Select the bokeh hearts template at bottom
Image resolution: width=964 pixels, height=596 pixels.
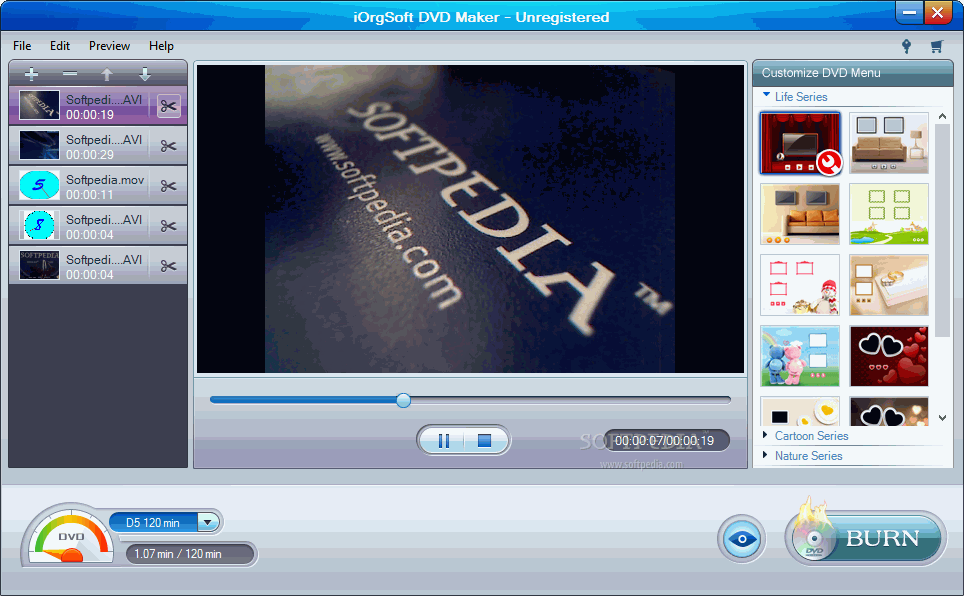point(889,411)
